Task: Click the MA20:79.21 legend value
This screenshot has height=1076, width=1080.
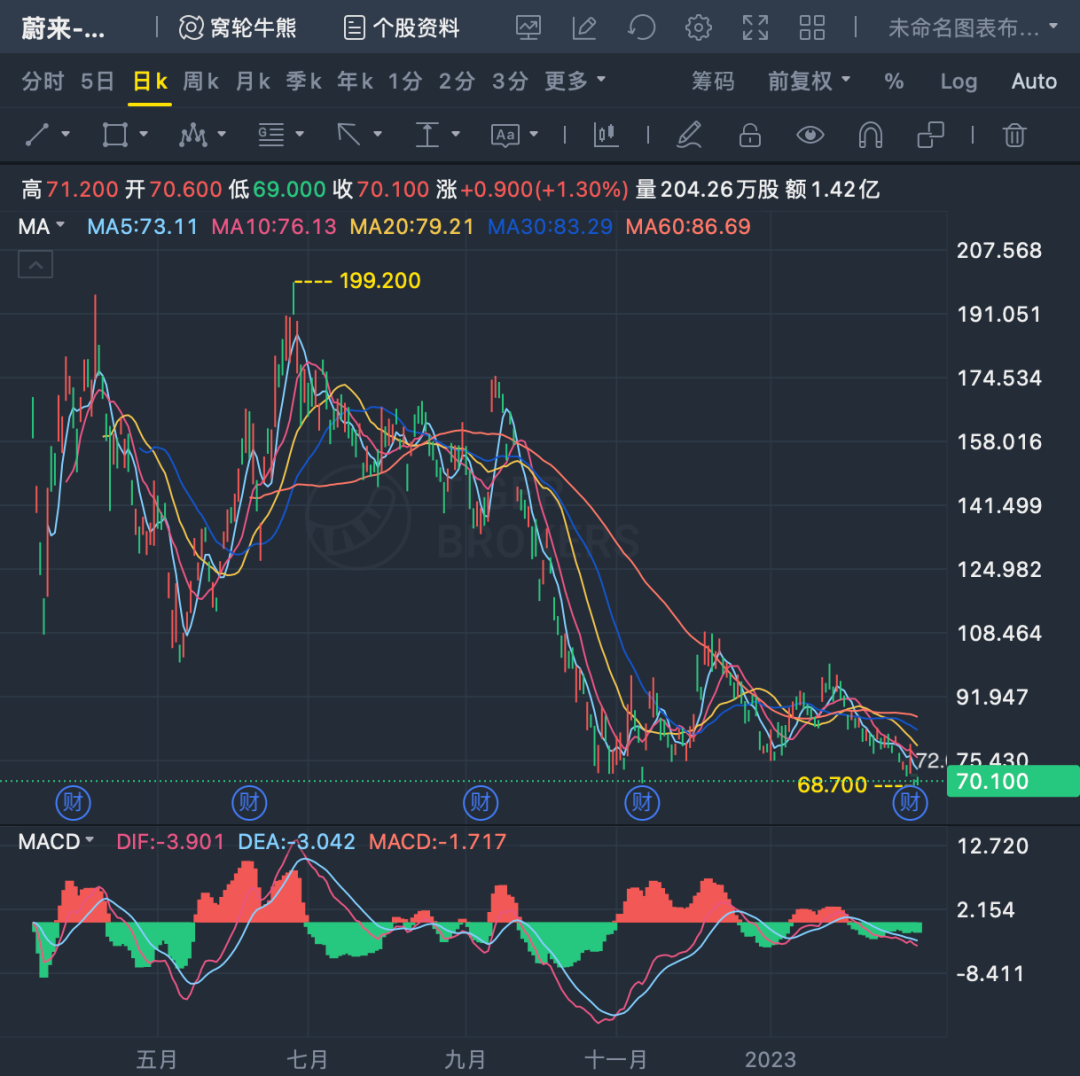Action: pos(412,227)
